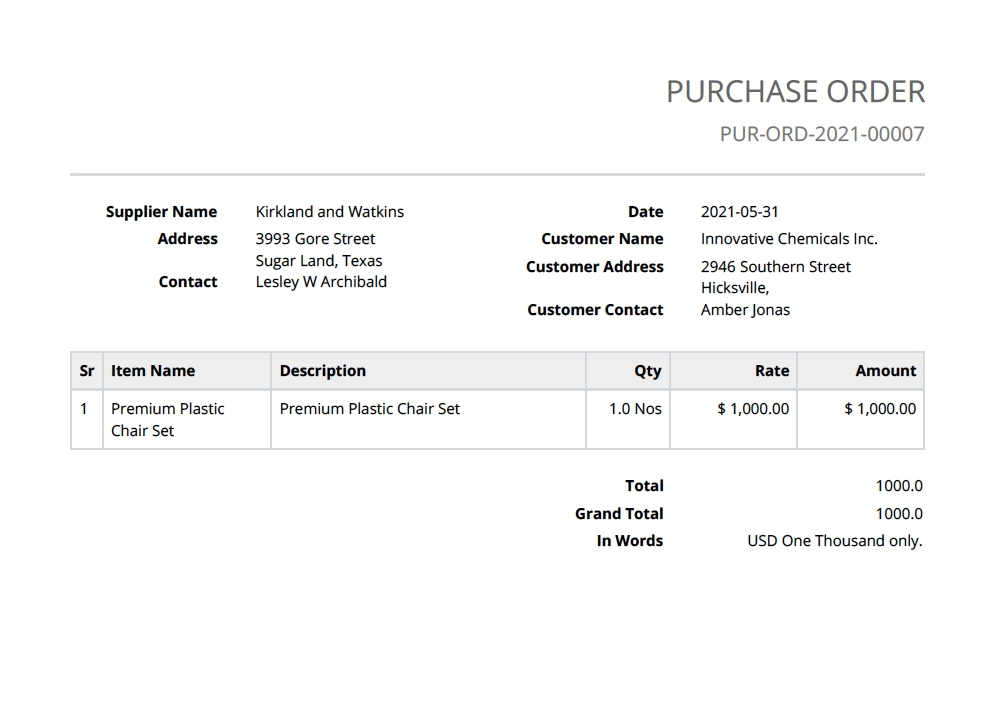Click the Item Name column header
The height and width of the screenshot is (713, 996).
(153, 371)
